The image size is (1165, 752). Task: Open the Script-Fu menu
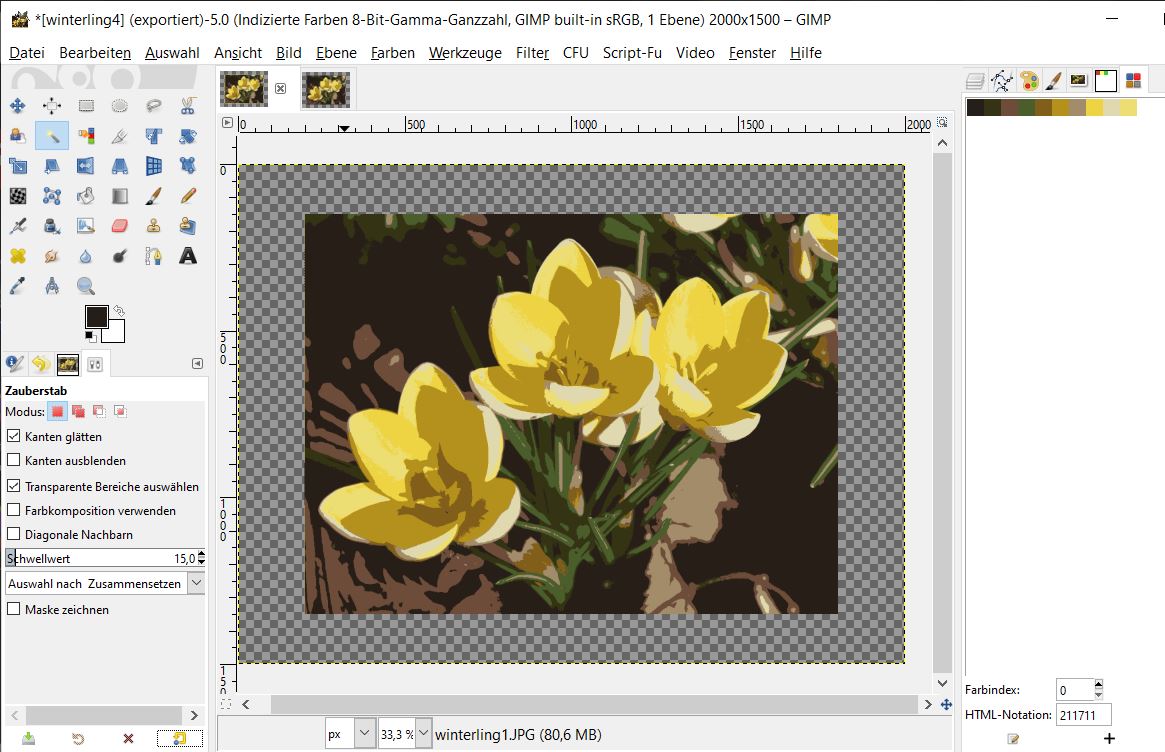pyautogui.click(x=632, y=53)
